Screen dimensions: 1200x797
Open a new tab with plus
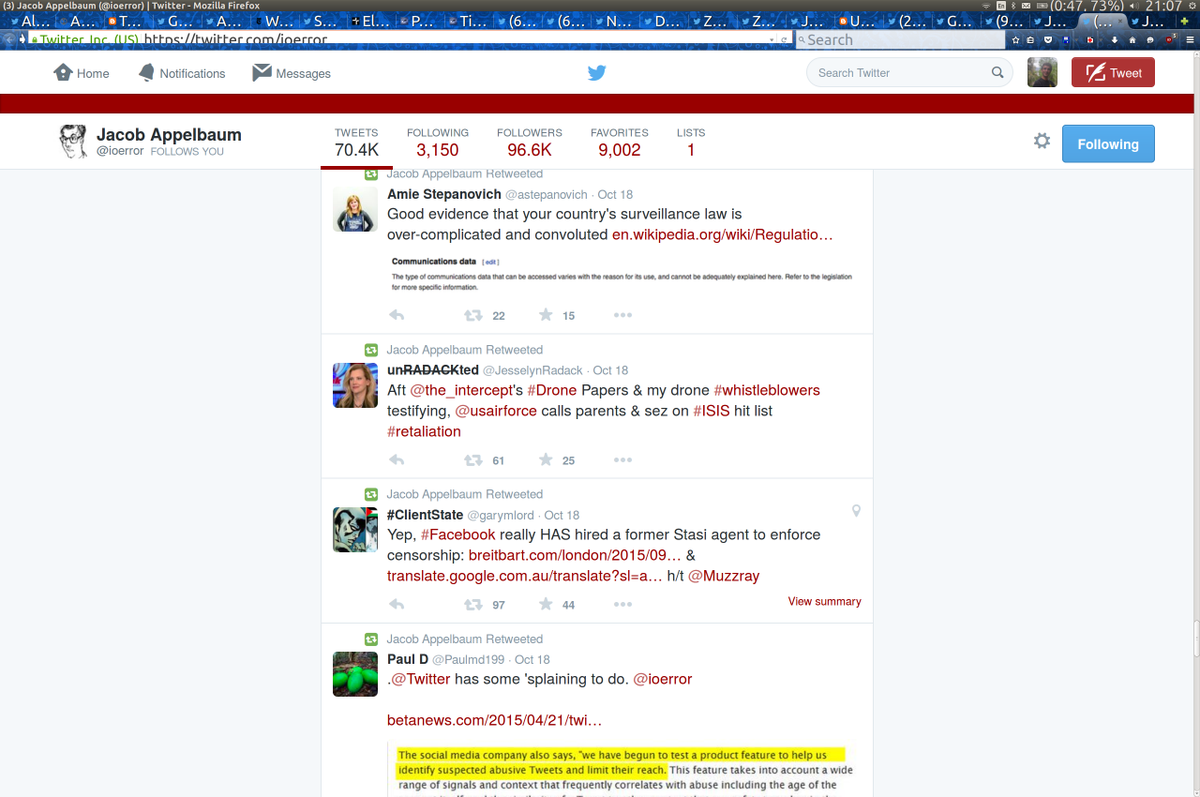1184,21
